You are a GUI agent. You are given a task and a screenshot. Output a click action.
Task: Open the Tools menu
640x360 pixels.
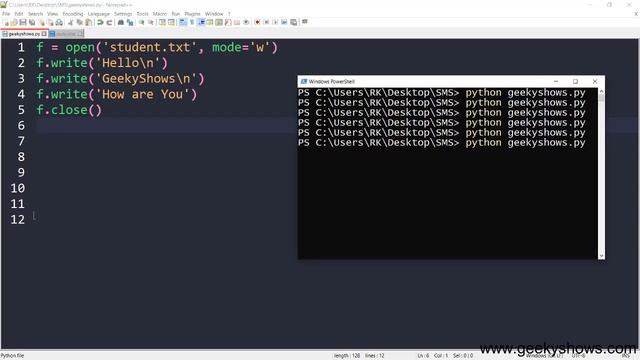(x=142, y=14)
